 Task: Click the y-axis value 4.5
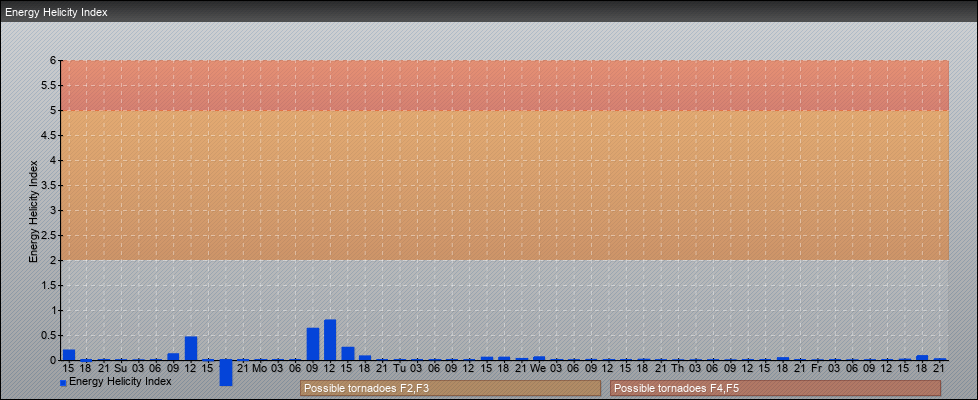(x=49, y=135)
